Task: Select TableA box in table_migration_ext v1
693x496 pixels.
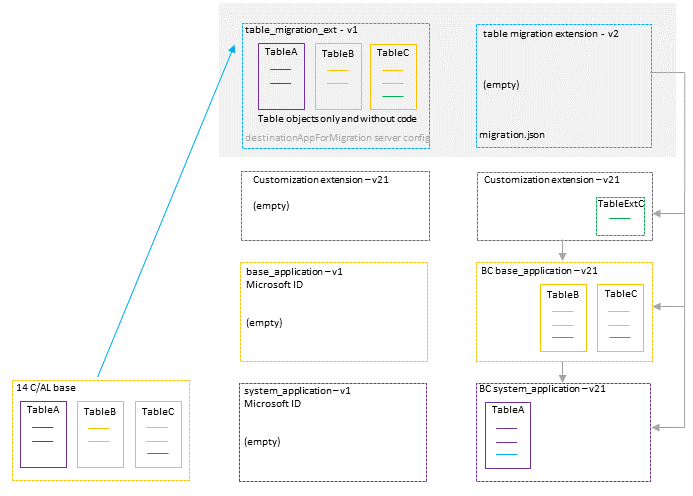Action: click(282, 76)
